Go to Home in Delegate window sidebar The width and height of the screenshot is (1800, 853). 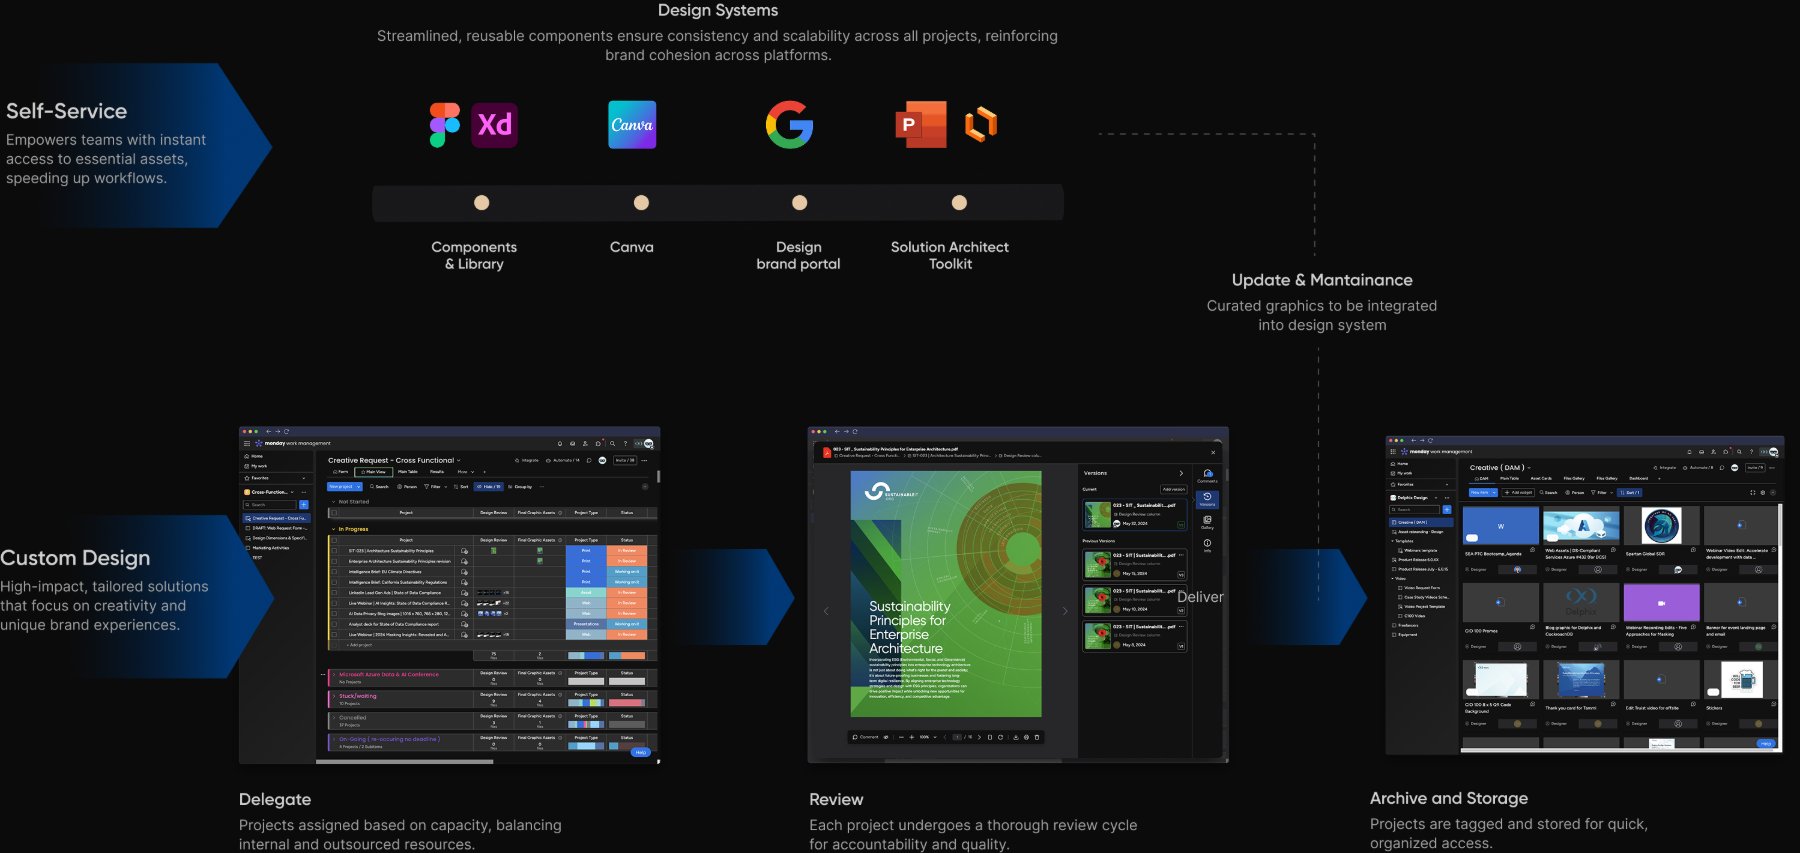[253, 456]
